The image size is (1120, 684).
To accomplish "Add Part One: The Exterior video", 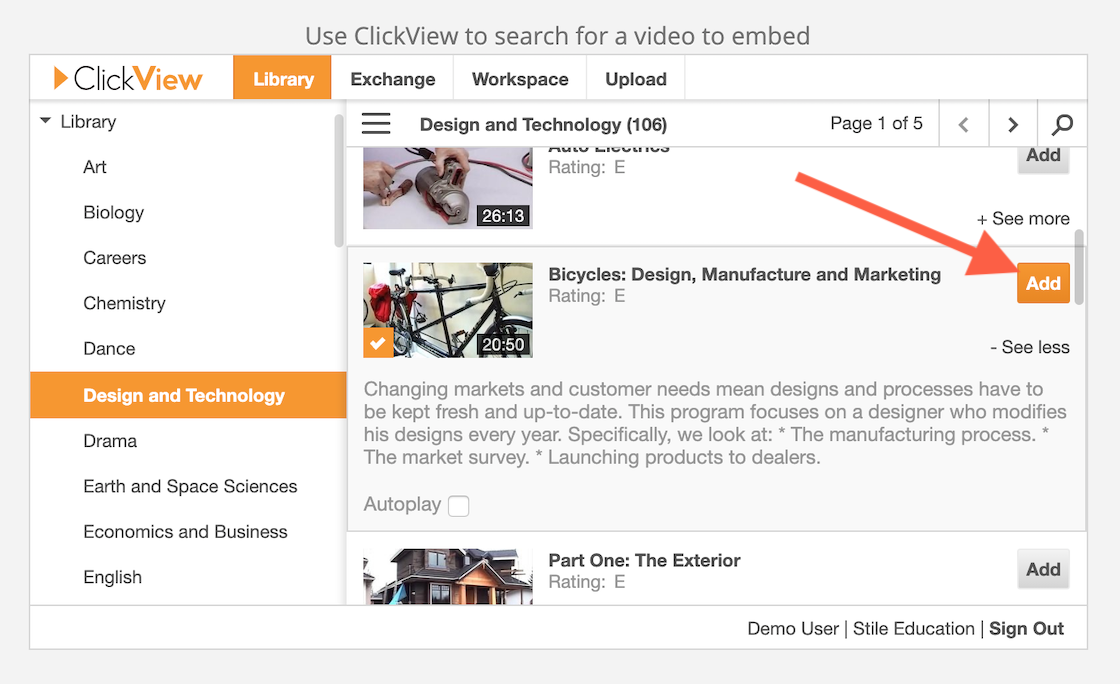I will (1043, 569).
